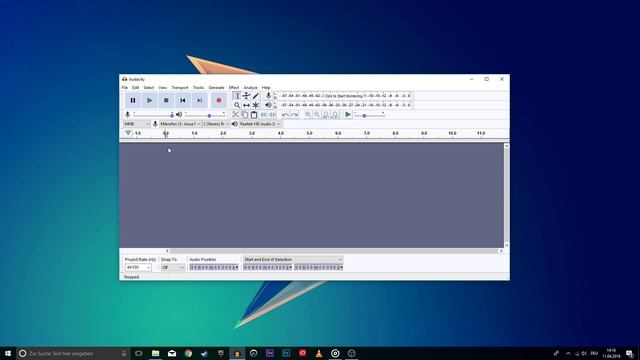
Task: Adjust the recording volume slider
Action: [x=153, y=116]
